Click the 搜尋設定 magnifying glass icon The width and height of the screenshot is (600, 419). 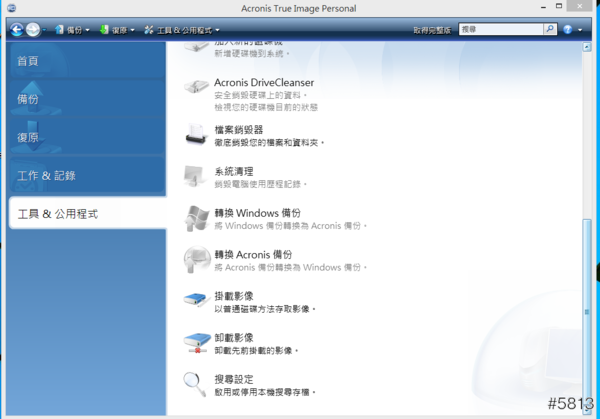point(195,384)
